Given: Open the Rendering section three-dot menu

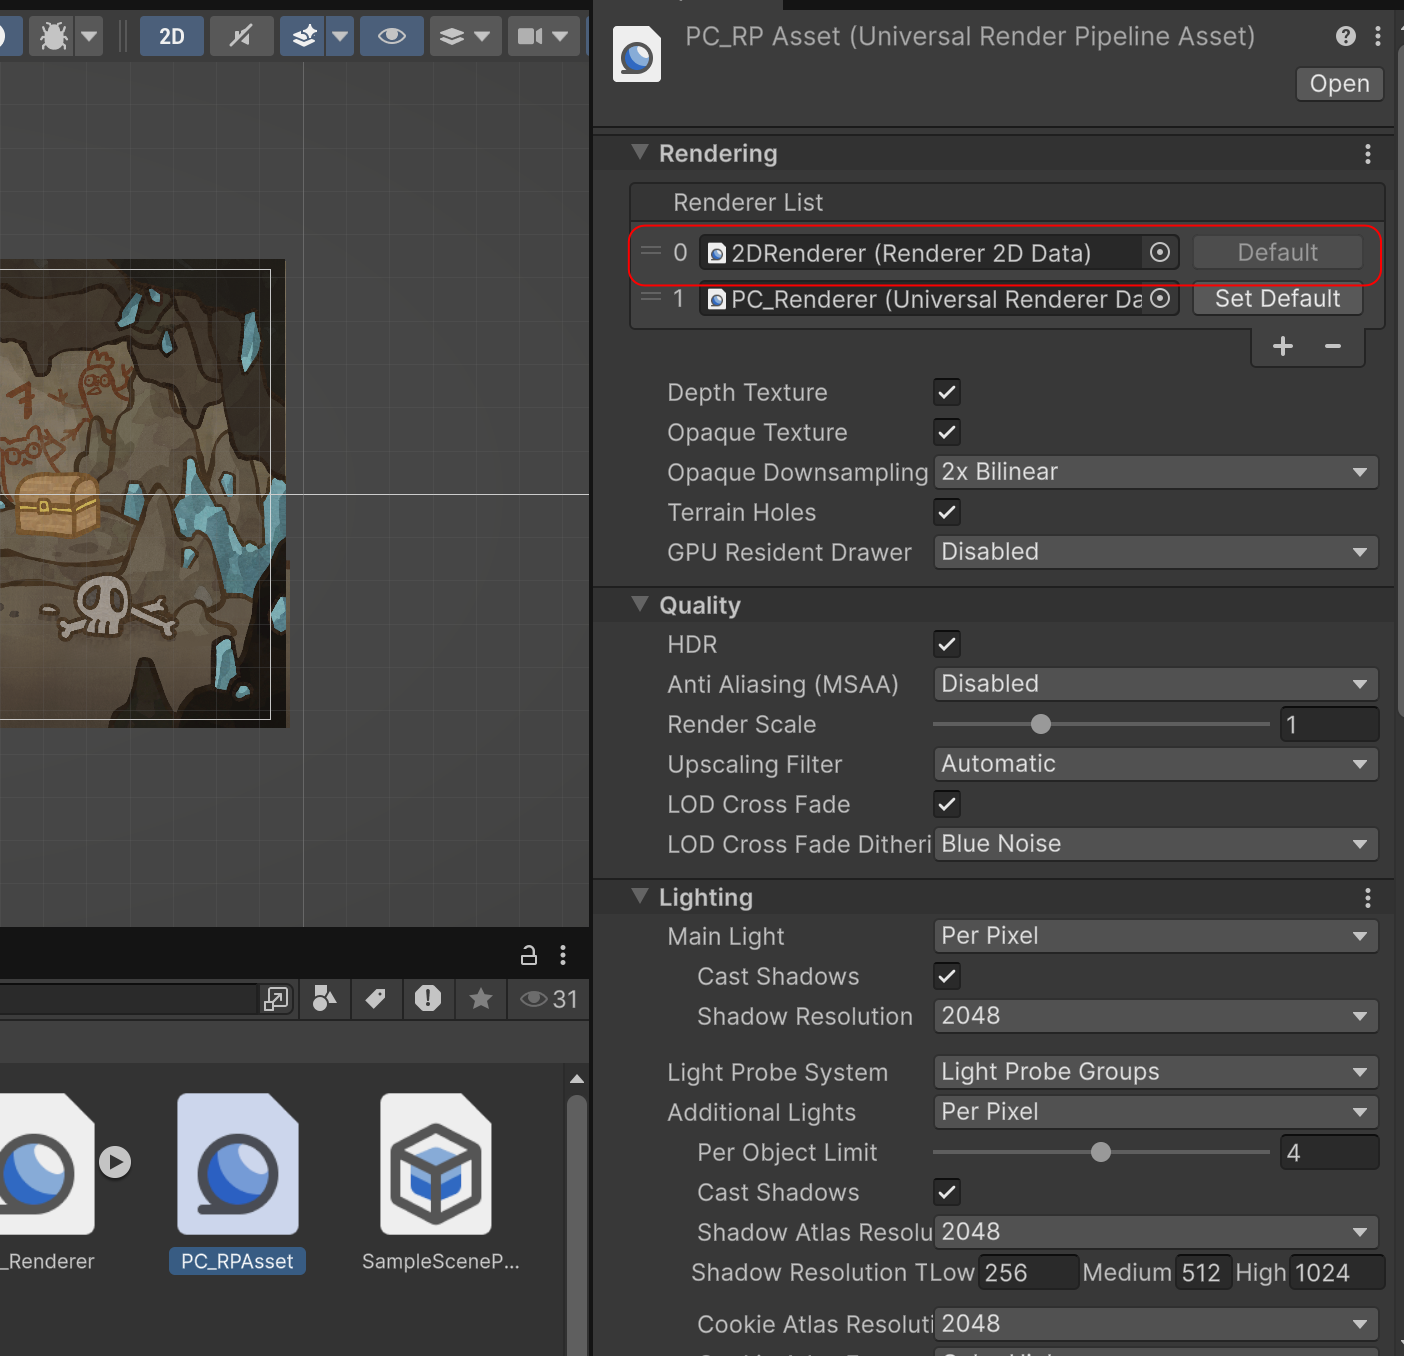Looking at the screenshot, I should [1368, 154].
